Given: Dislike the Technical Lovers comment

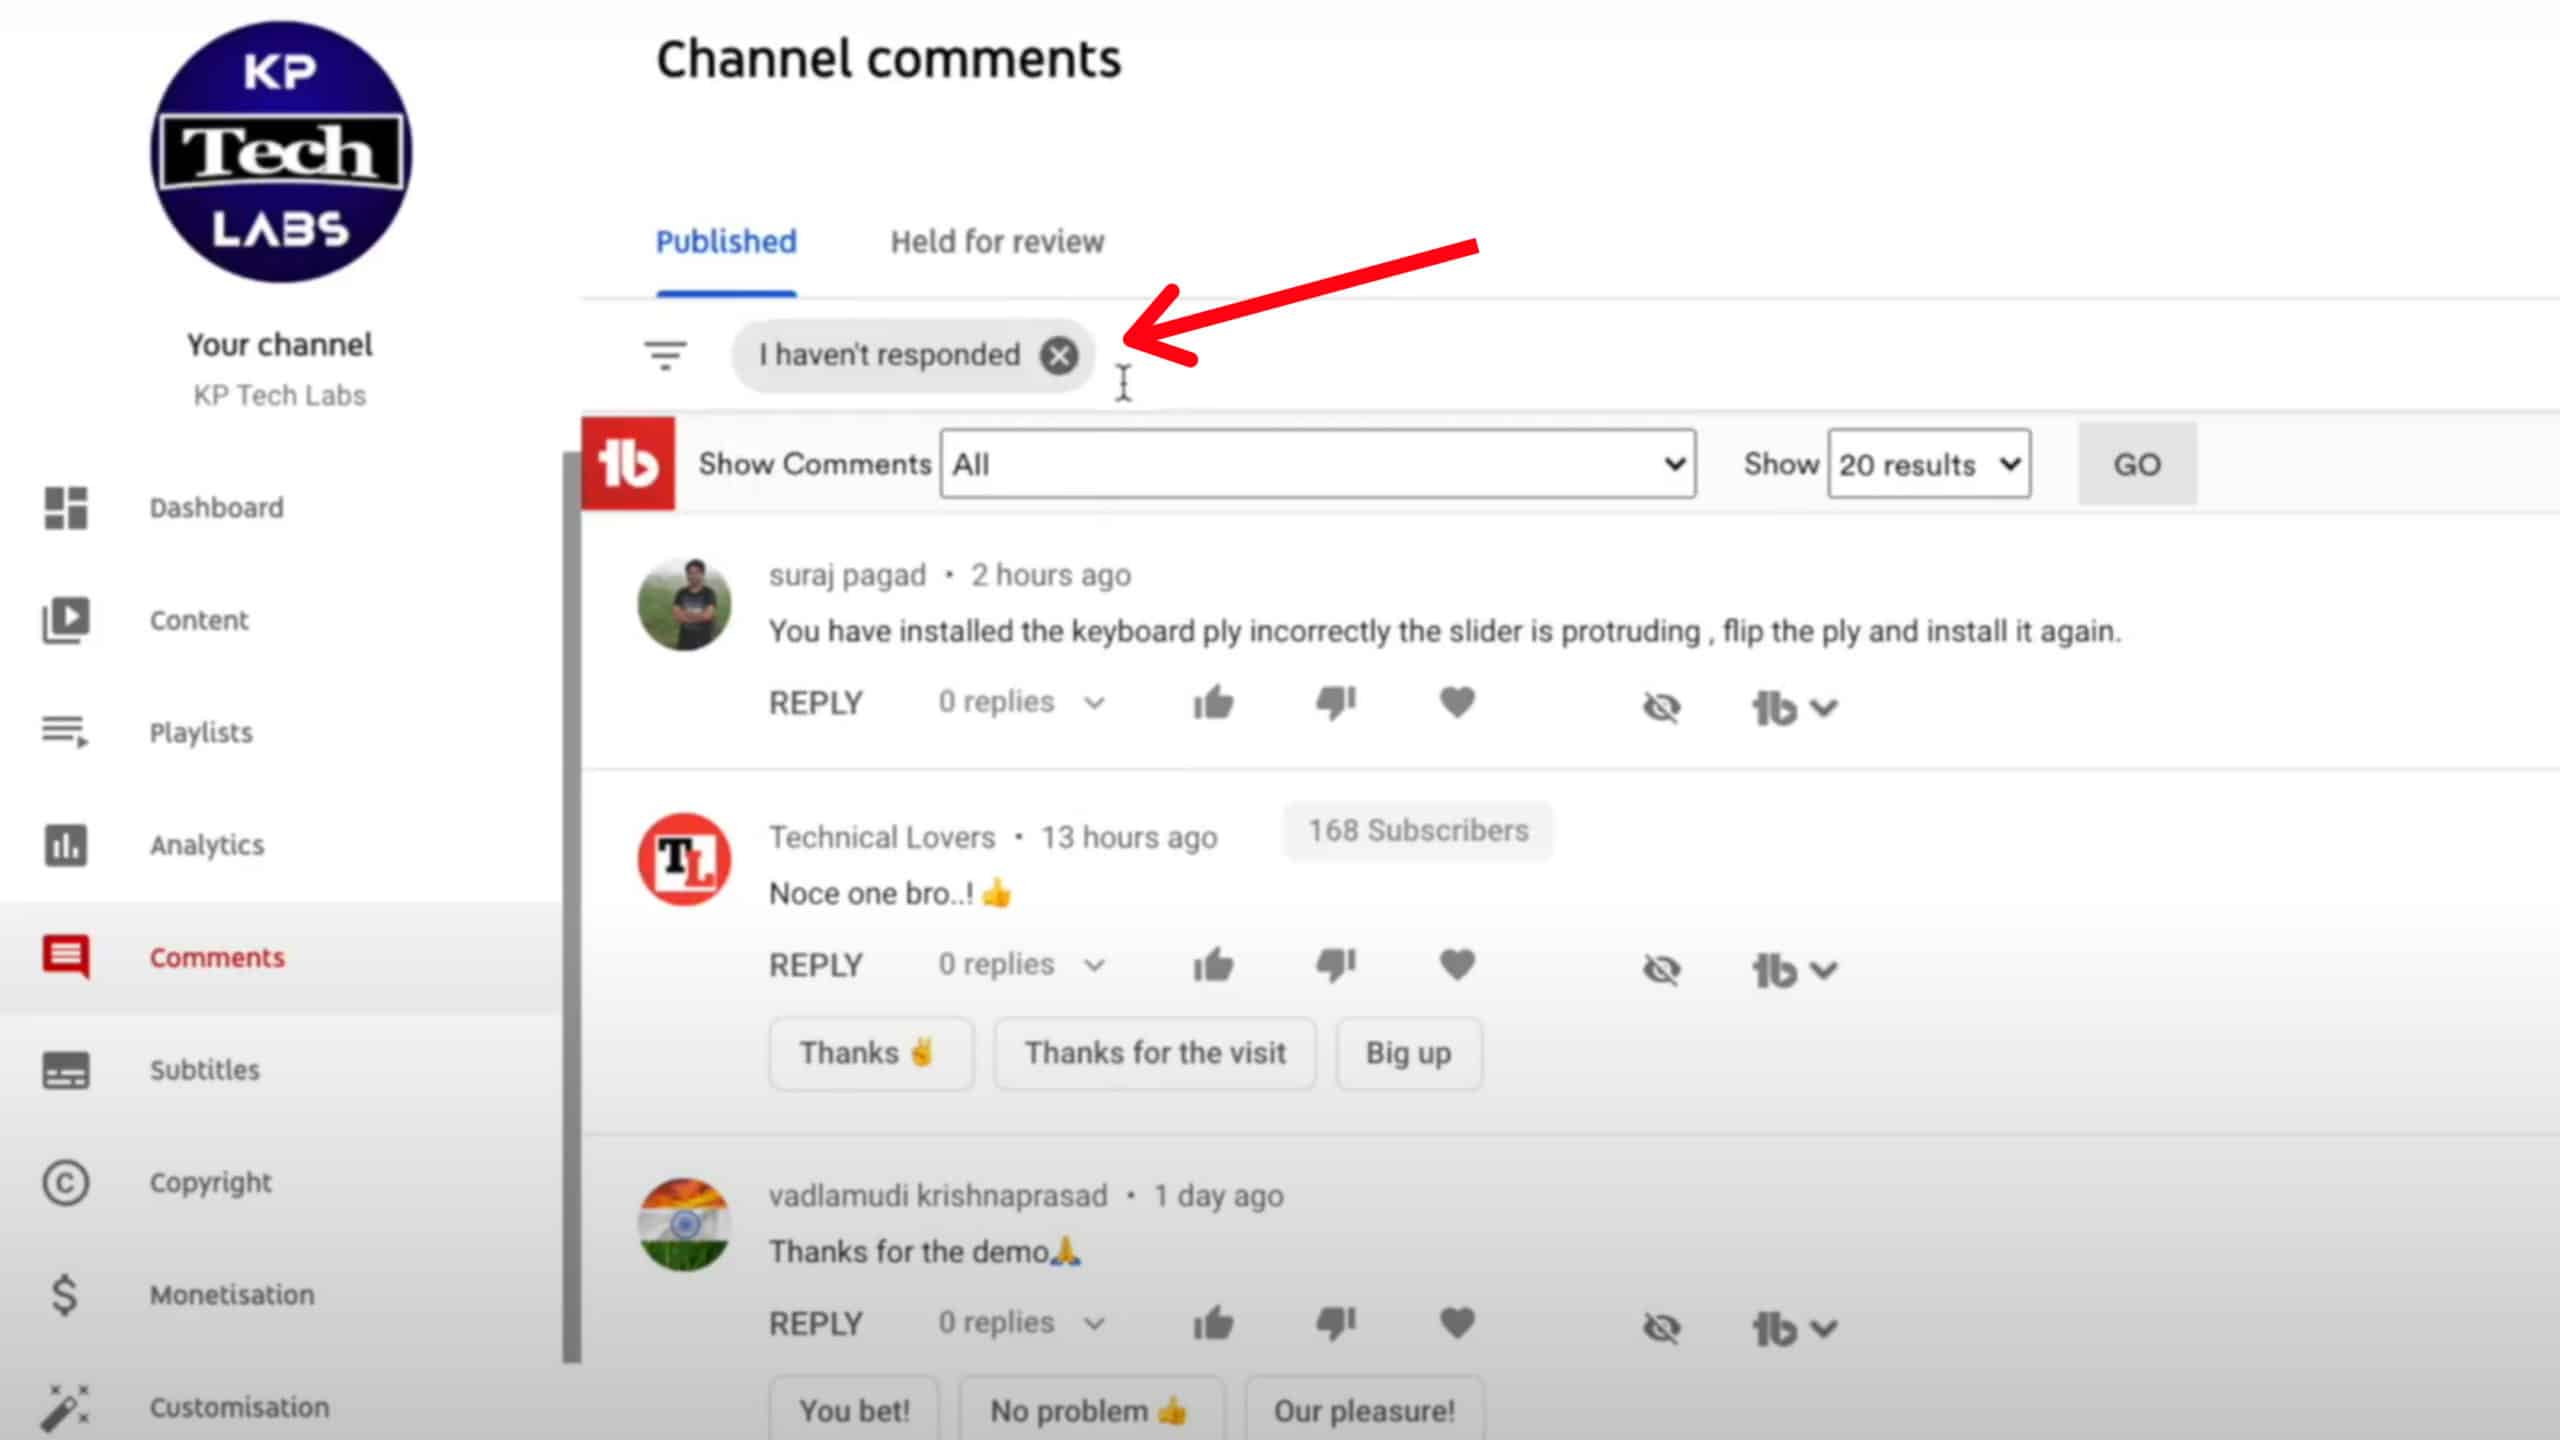Looking at the screenshot, I should click(x=1335, y=965).
